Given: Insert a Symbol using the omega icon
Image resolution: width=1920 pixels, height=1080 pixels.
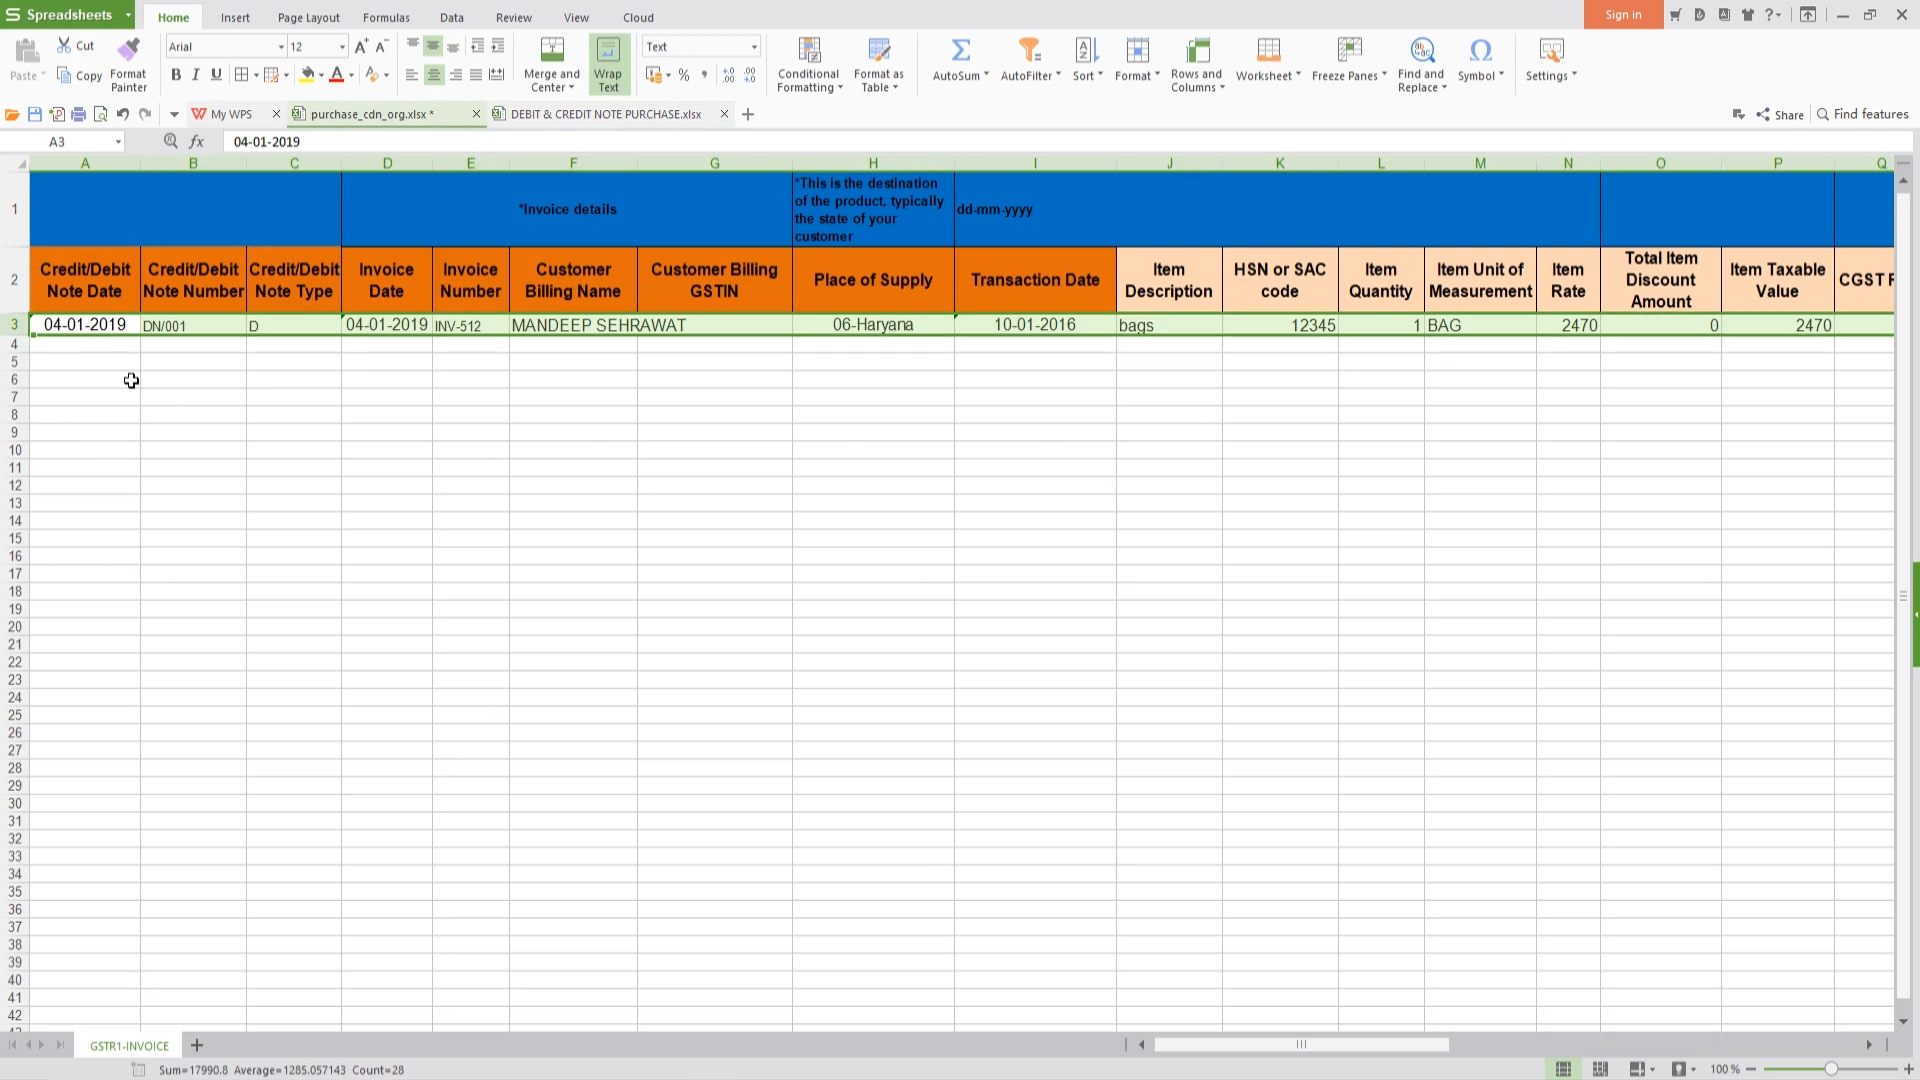Looking at the screenshot, I should pos(1480,50).
